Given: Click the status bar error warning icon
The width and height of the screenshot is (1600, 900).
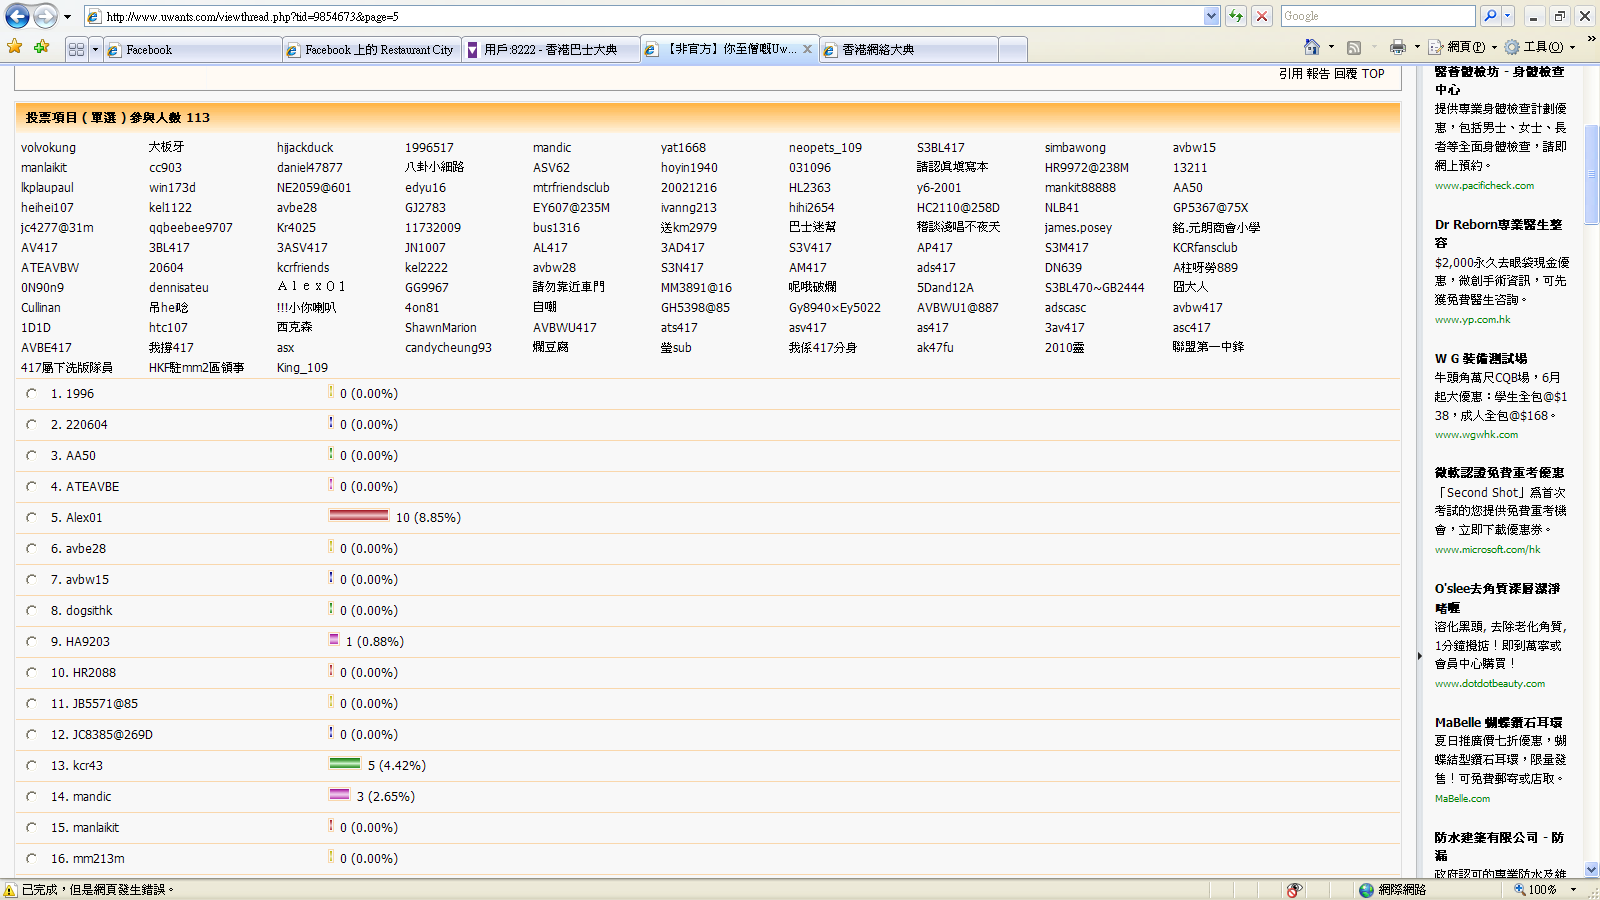Looking at the screenshot, I should 10,889.
